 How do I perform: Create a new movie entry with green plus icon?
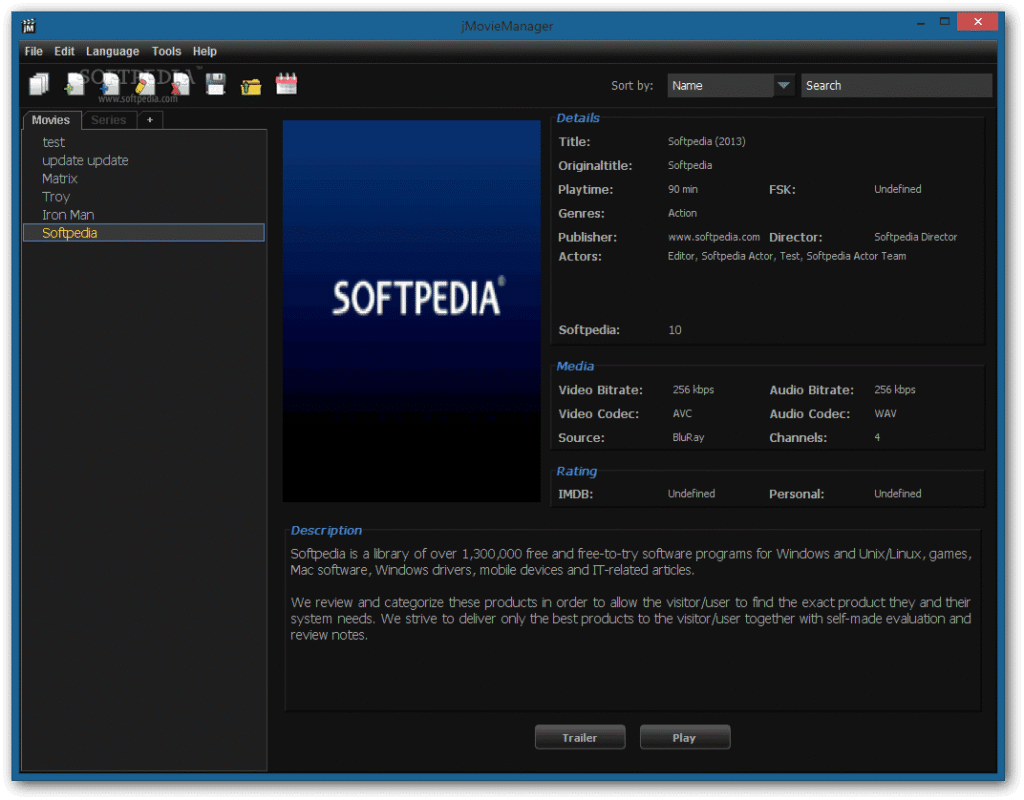75,84
